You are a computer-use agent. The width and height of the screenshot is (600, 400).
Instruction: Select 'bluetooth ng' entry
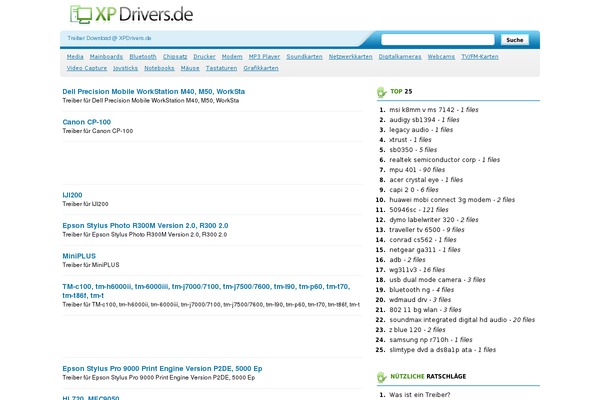409,290
